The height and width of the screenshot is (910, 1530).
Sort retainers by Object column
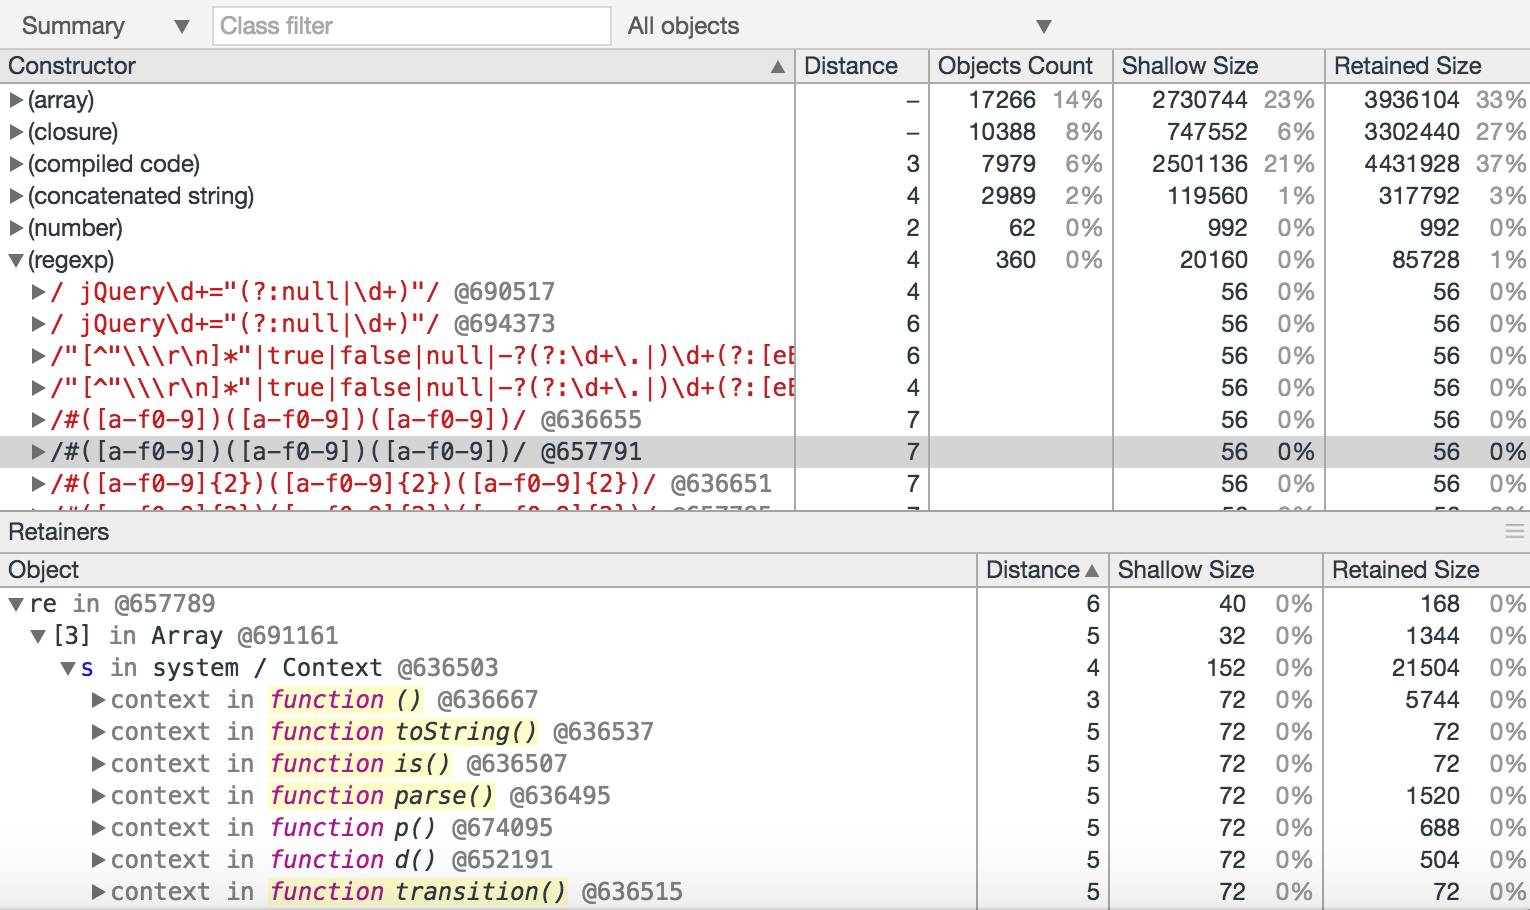coord(488,570)
